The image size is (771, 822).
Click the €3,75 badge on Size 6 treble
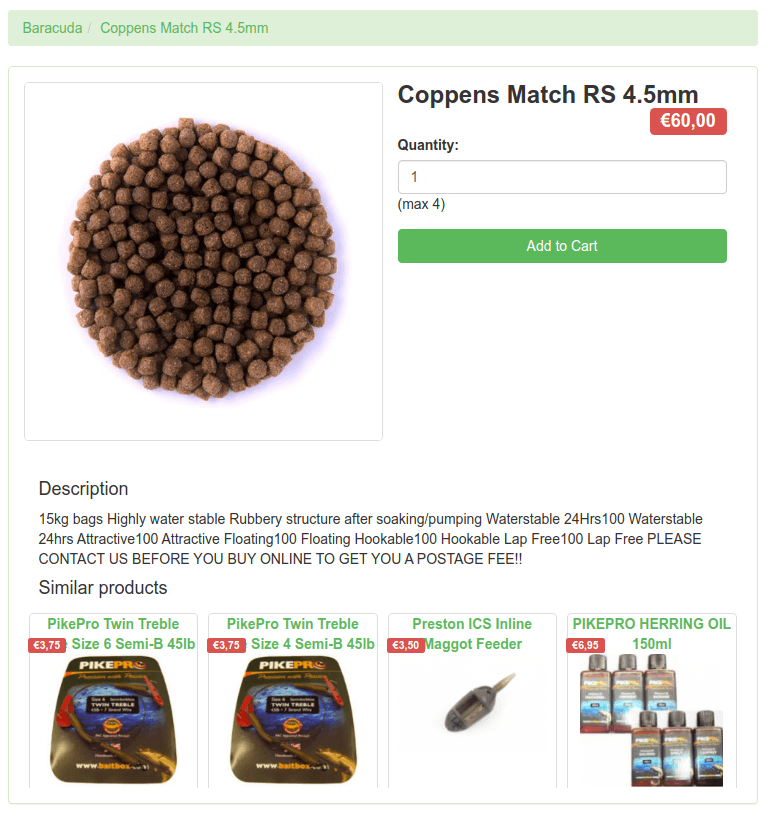47,645
